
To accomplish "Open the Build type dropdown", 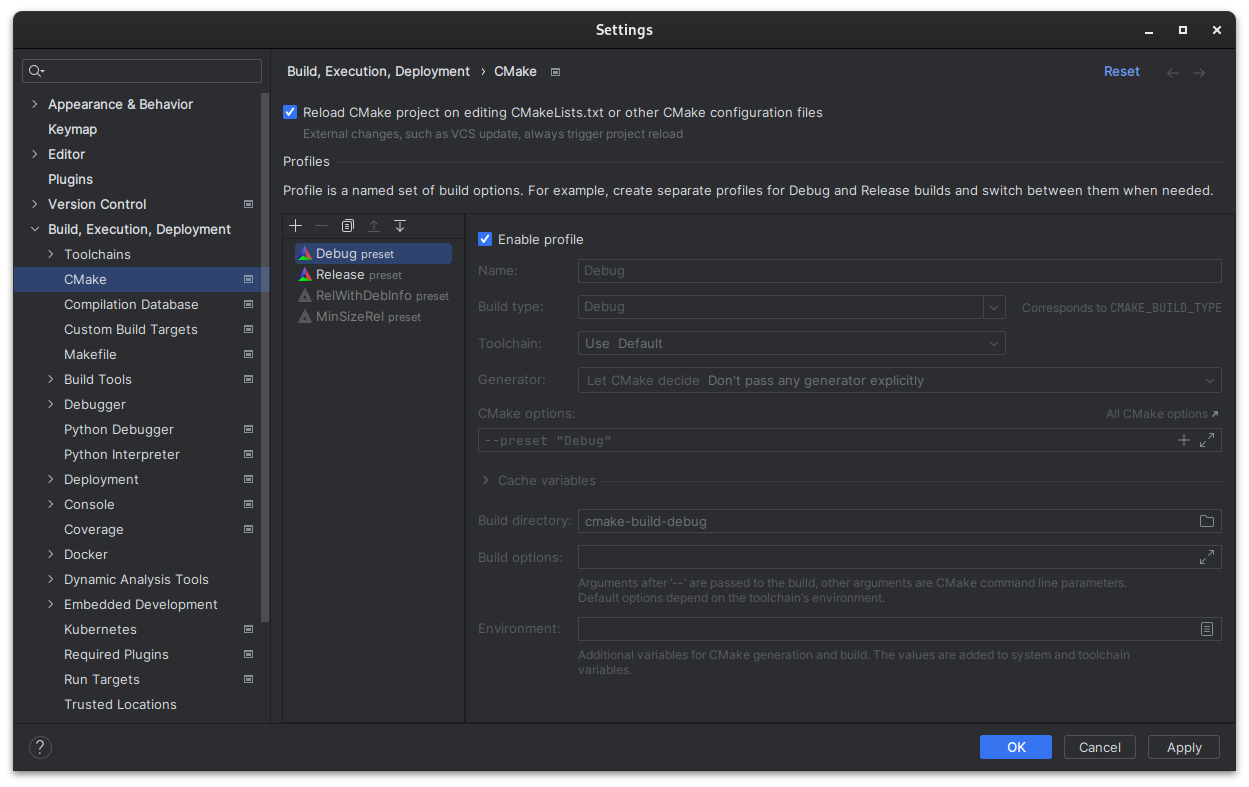I will point(993,306).
